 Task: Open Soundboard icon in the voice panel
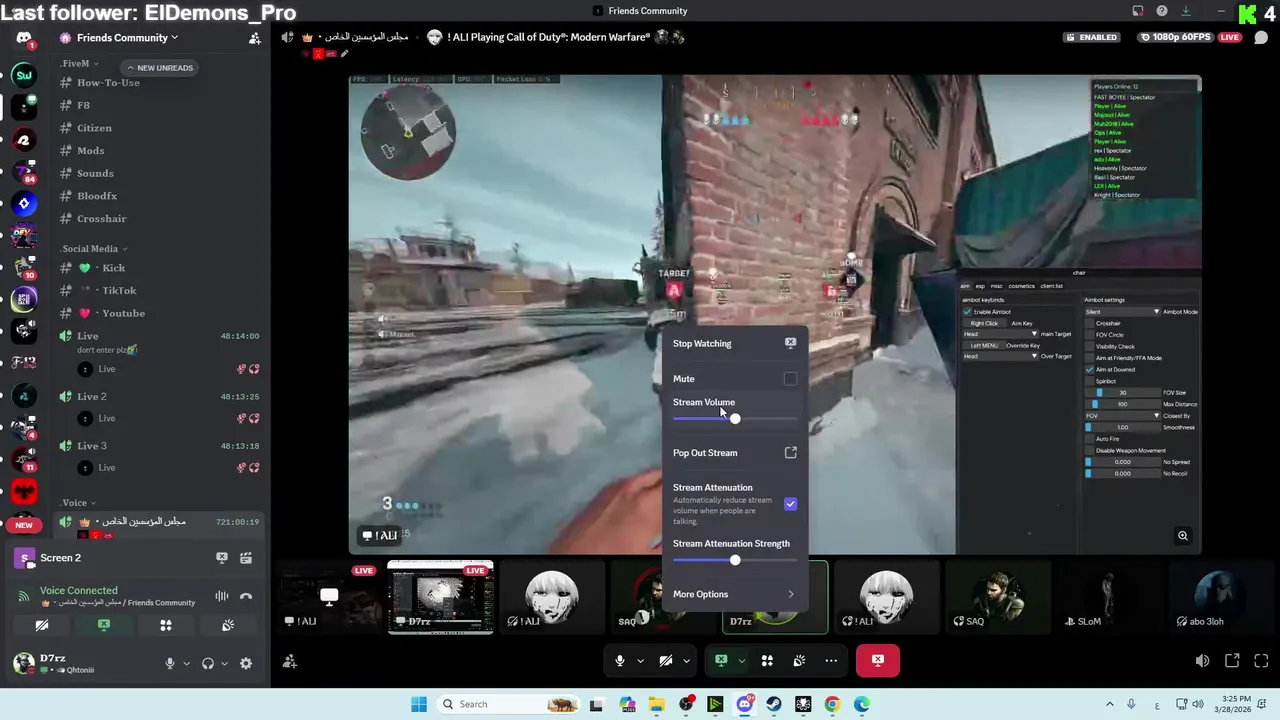point(228,625)
